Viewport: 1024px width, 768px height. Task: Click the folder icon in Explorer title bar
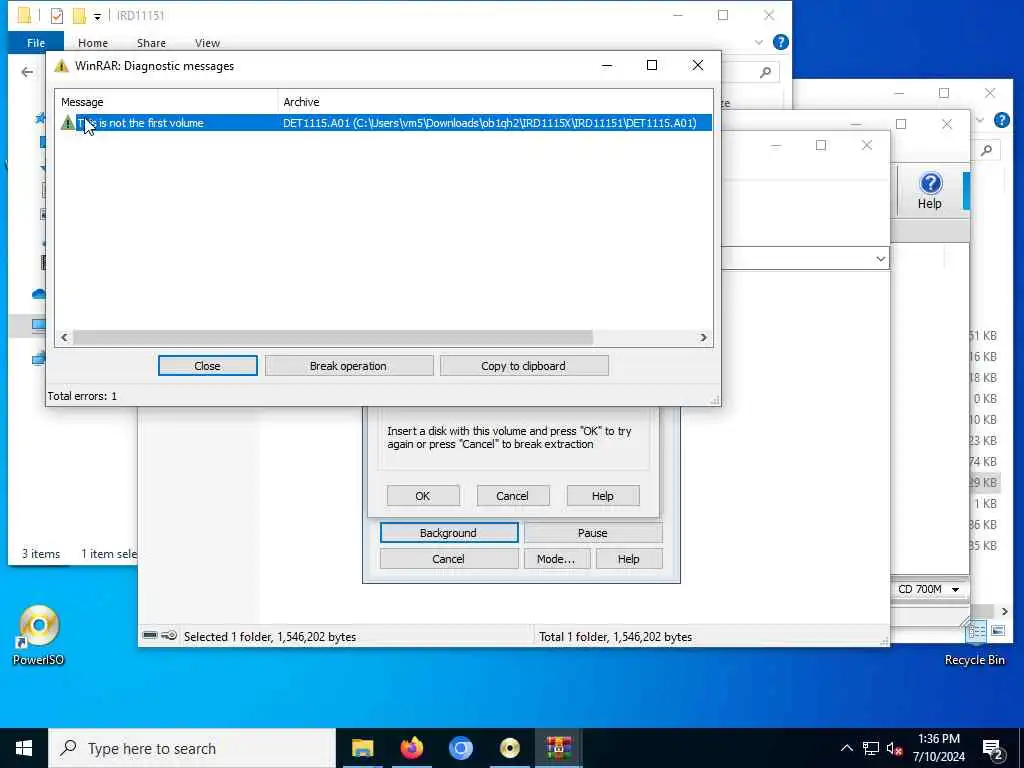(x=24, y=15)
